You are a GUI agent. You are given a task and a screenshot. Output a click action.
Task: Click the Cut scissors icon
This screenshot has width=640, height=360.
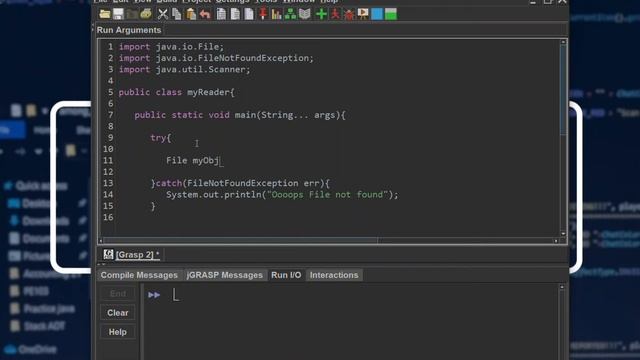pos(162,14)
